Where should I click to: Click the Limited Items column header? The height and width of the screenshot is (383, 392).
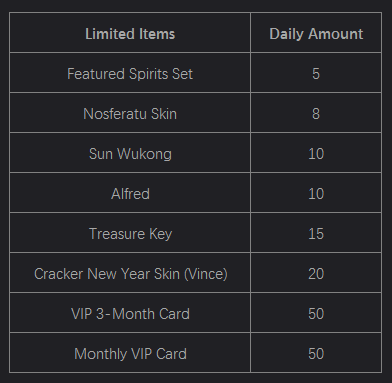130,33
